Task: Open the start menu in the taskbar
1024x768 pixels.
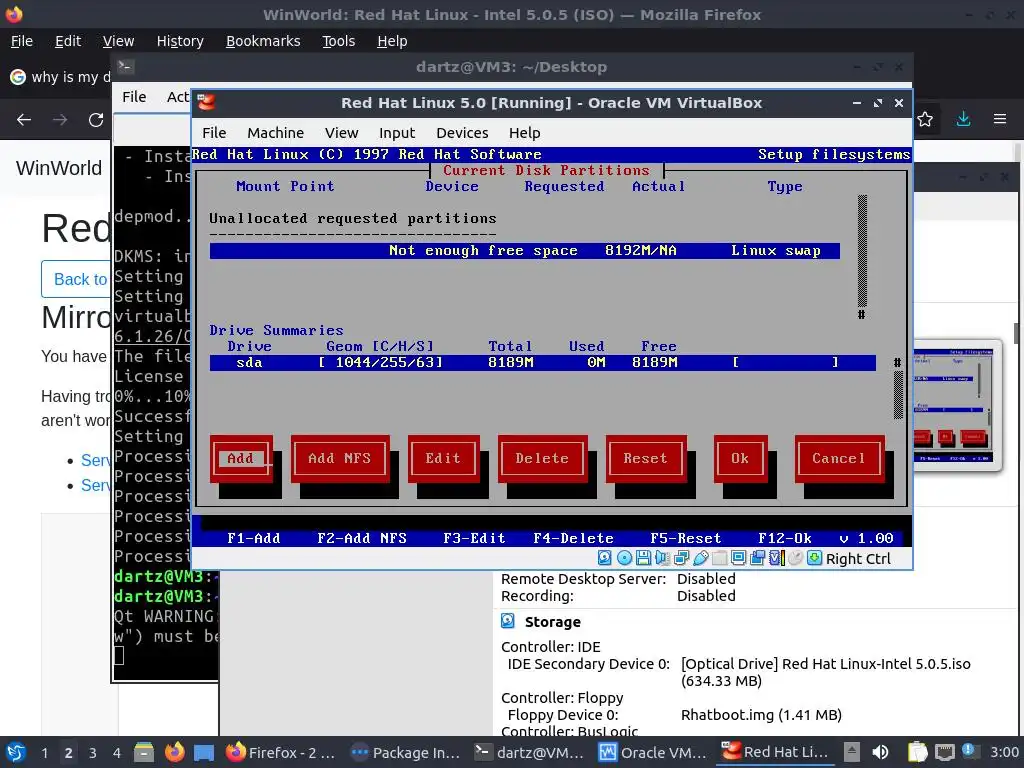Action: tap(15, 752)
